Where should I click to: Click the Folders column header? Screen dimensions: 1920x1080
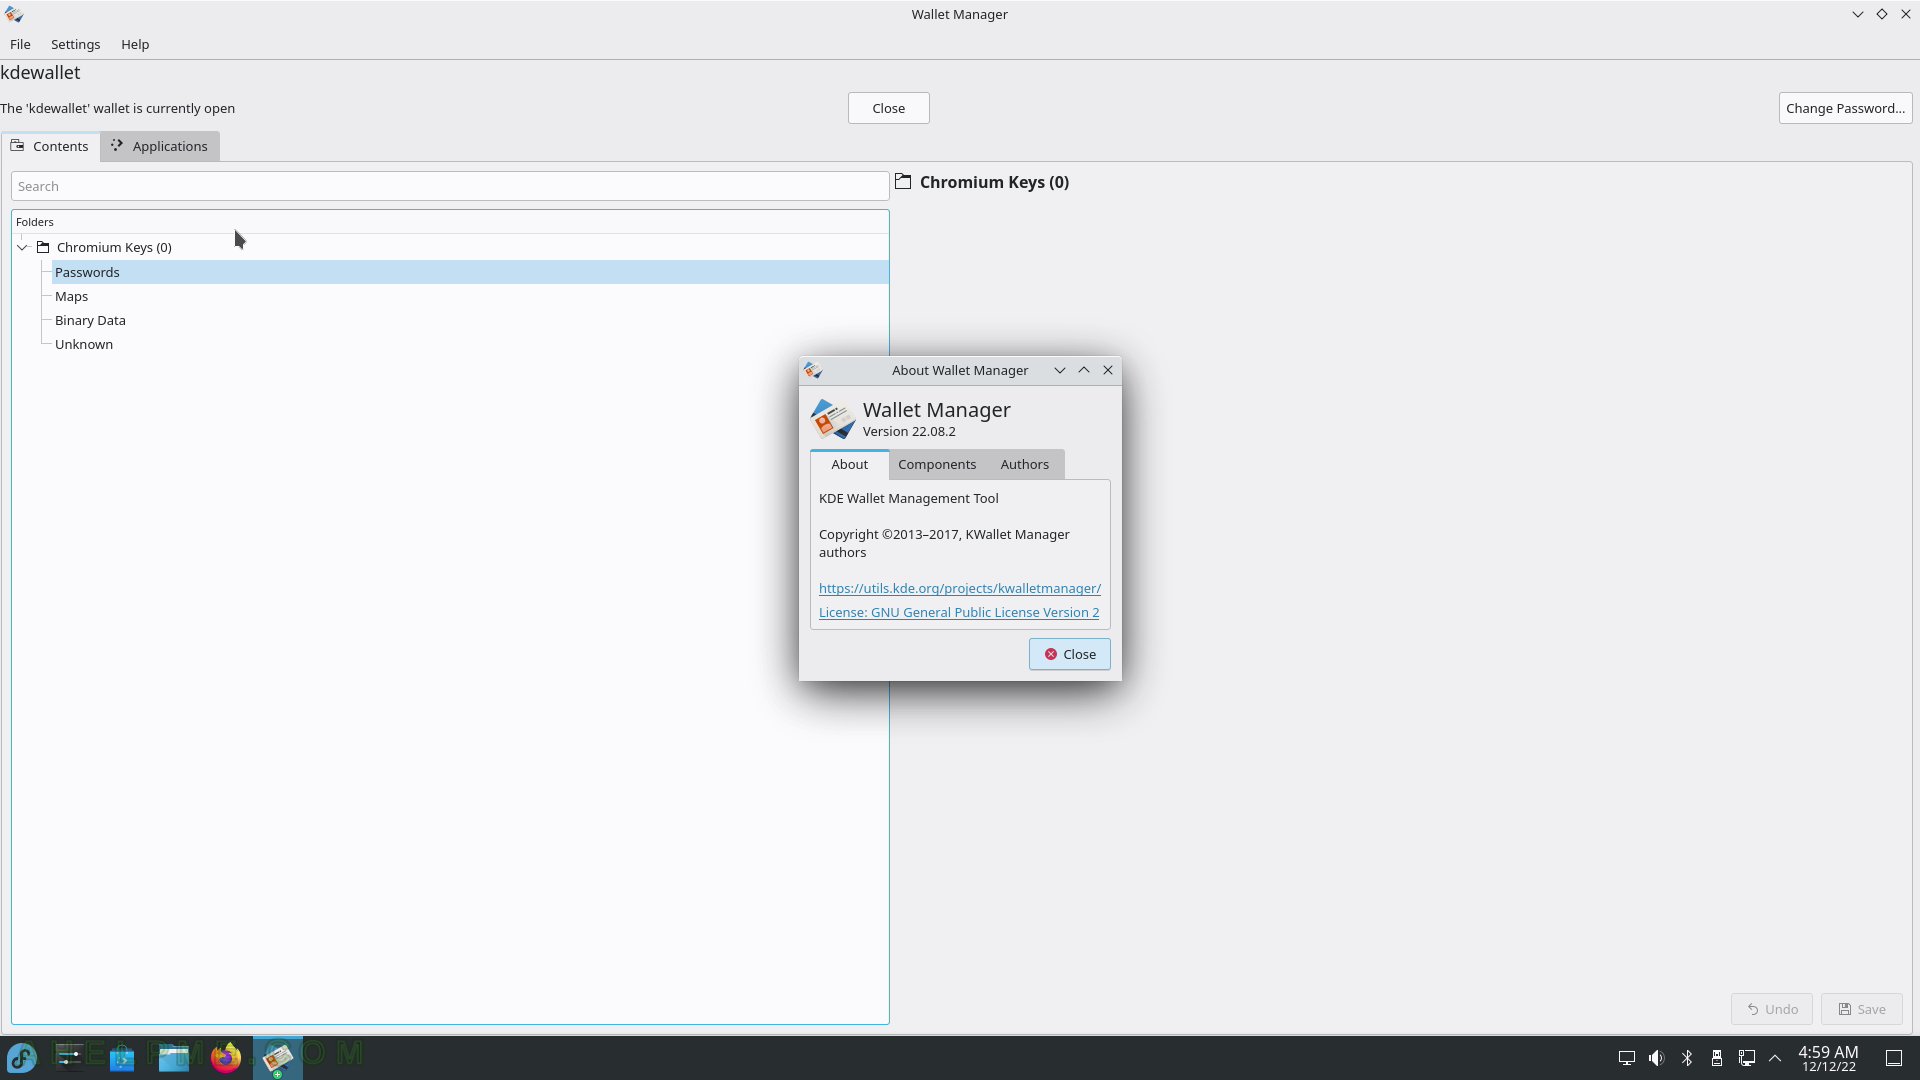pyautogui.click(x=450, y=222)
